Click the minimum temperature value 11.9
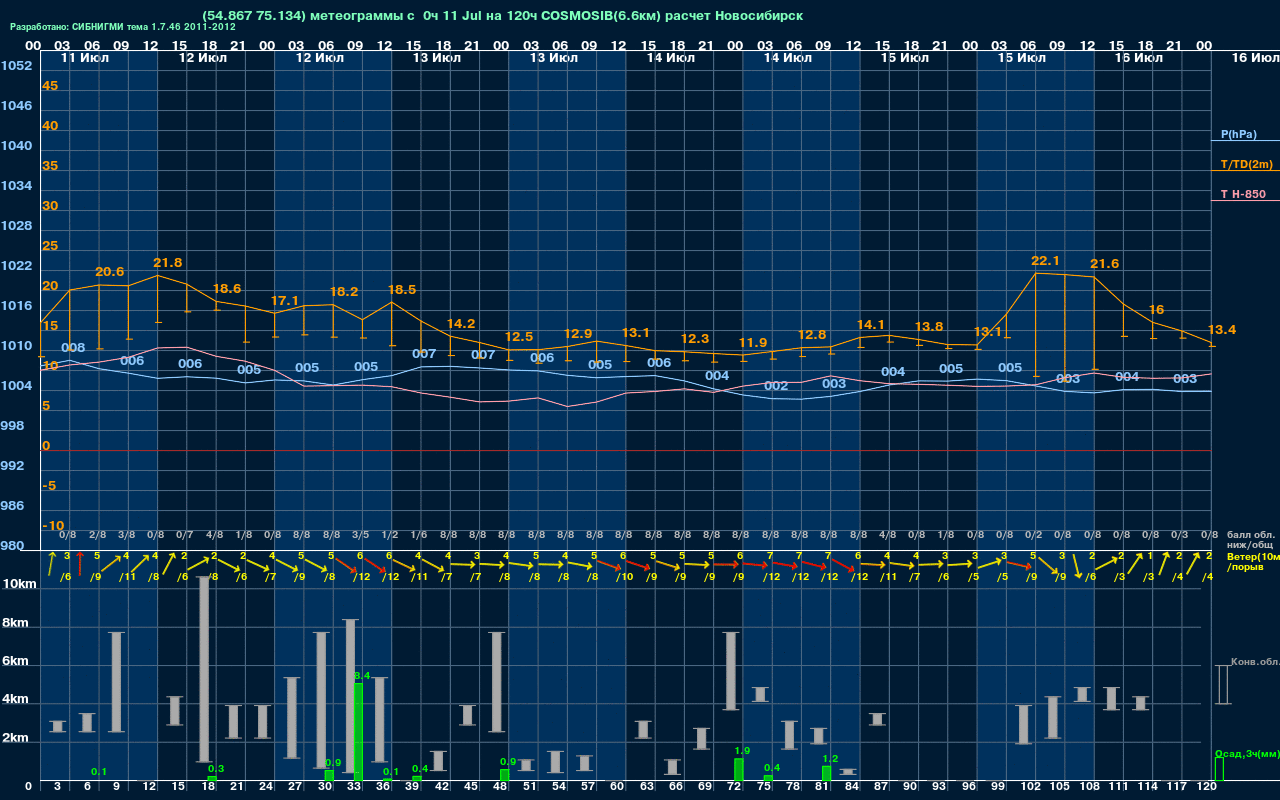Viewport: 1280px width, 800px height. pos(752,343)
